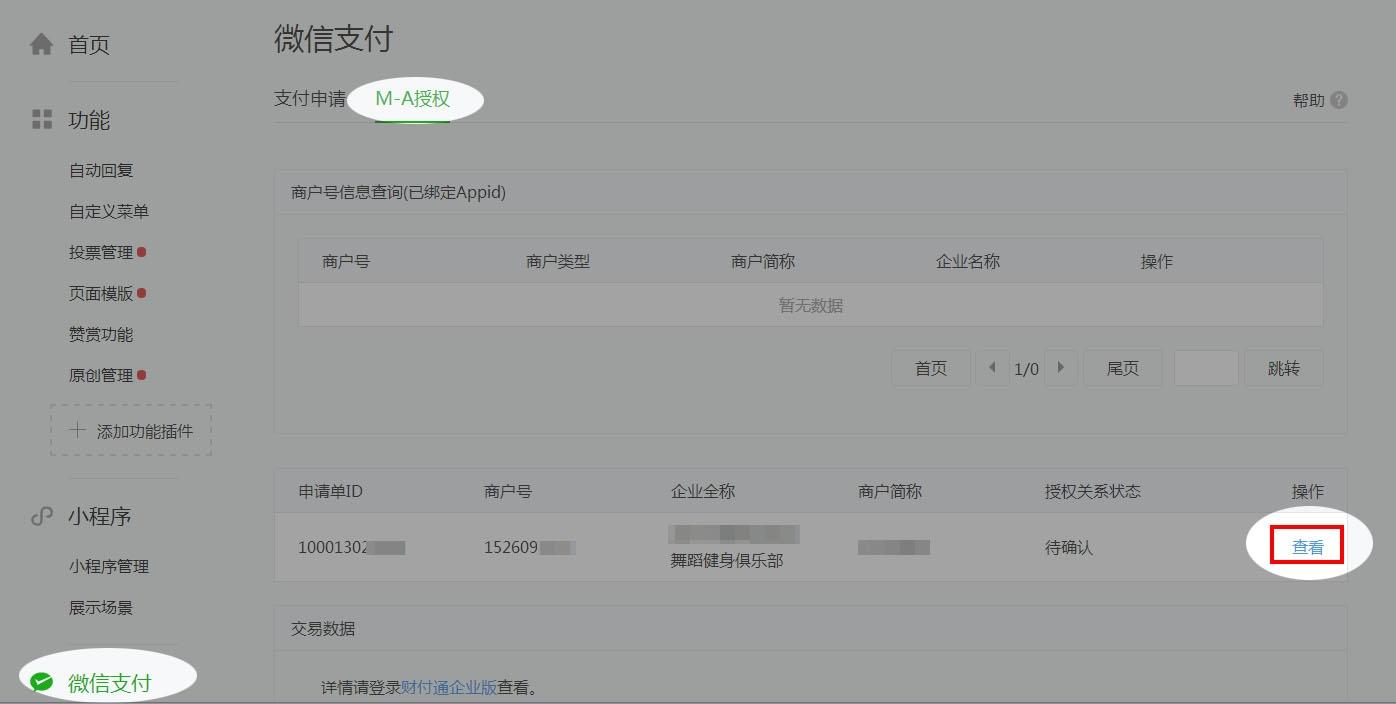1396x704 pixels.
Task: Click the 交易数据 section title
Action: (323, 628)
